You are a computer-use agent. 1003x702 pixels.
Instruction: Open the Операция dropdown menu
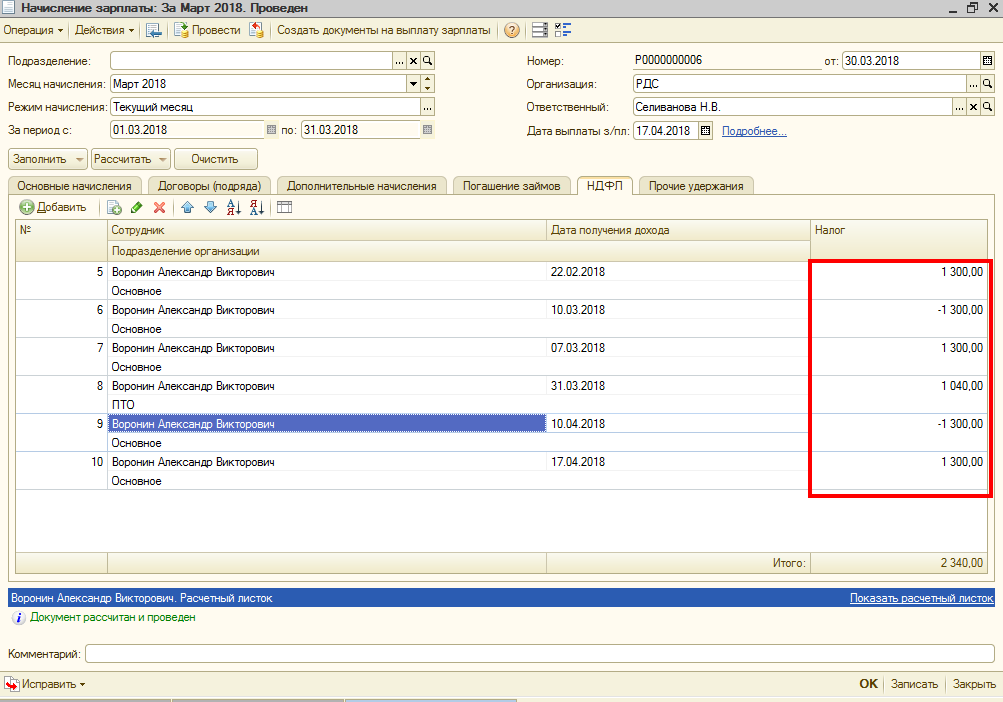coord(33,30)
